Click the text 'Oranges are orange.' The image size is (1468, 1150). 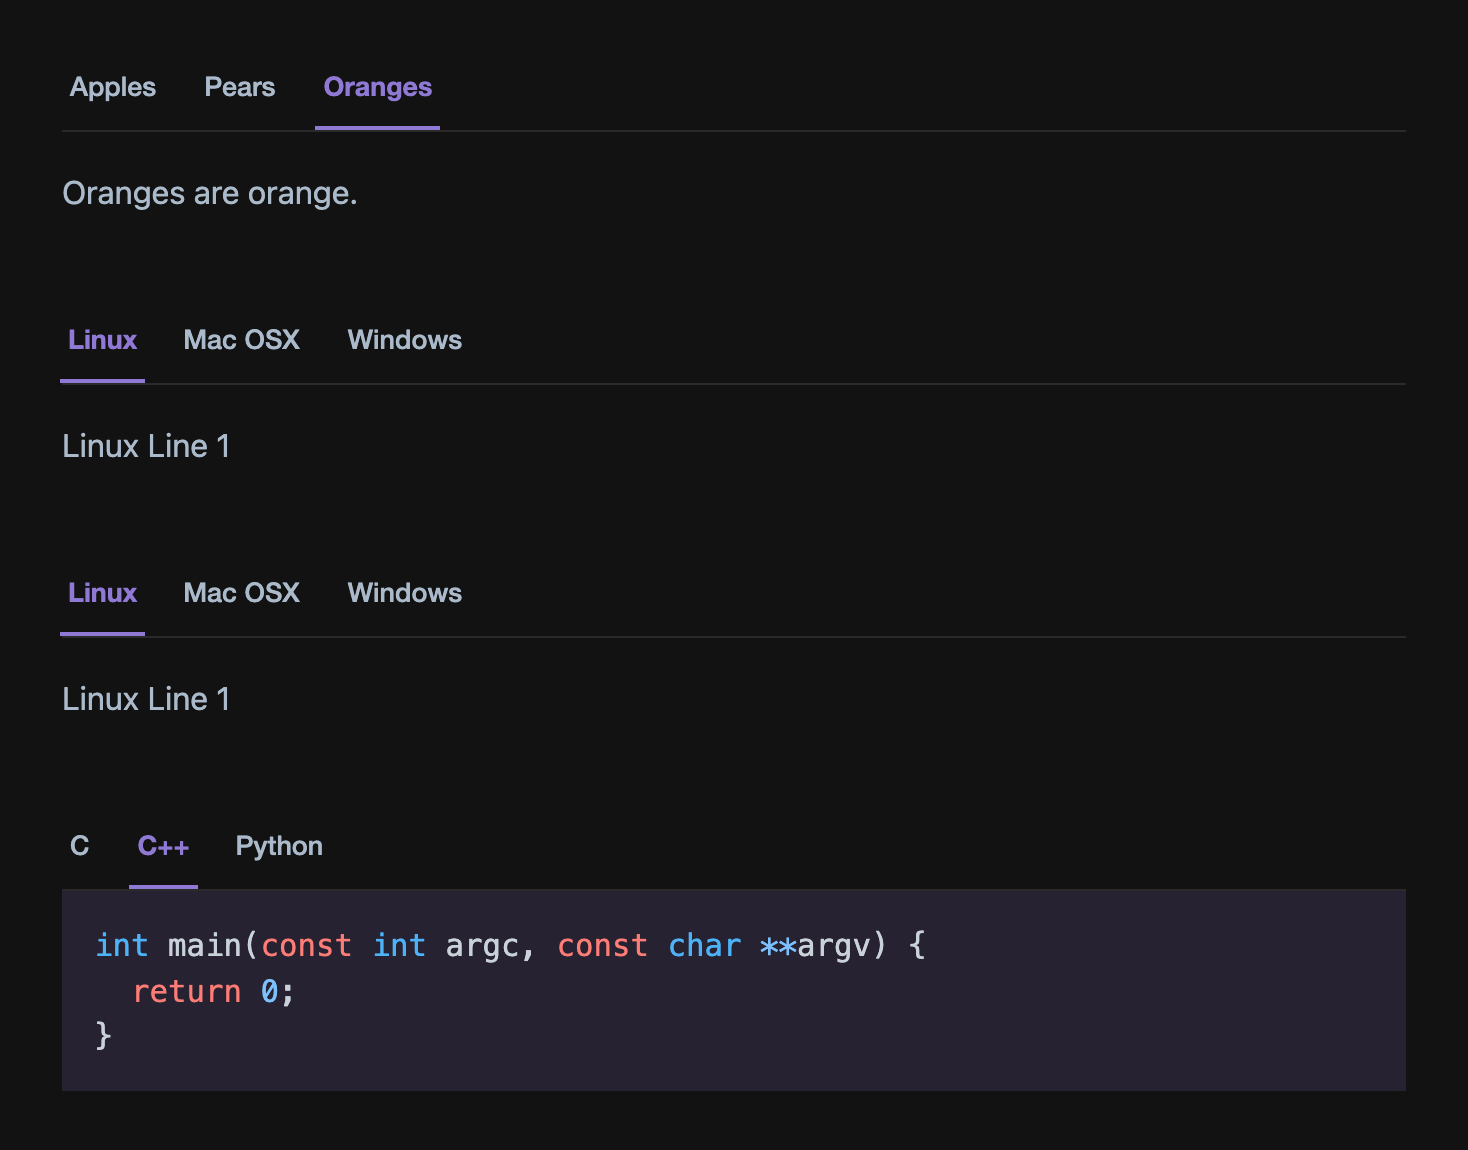pyautogui.click(x=210, y=193)
